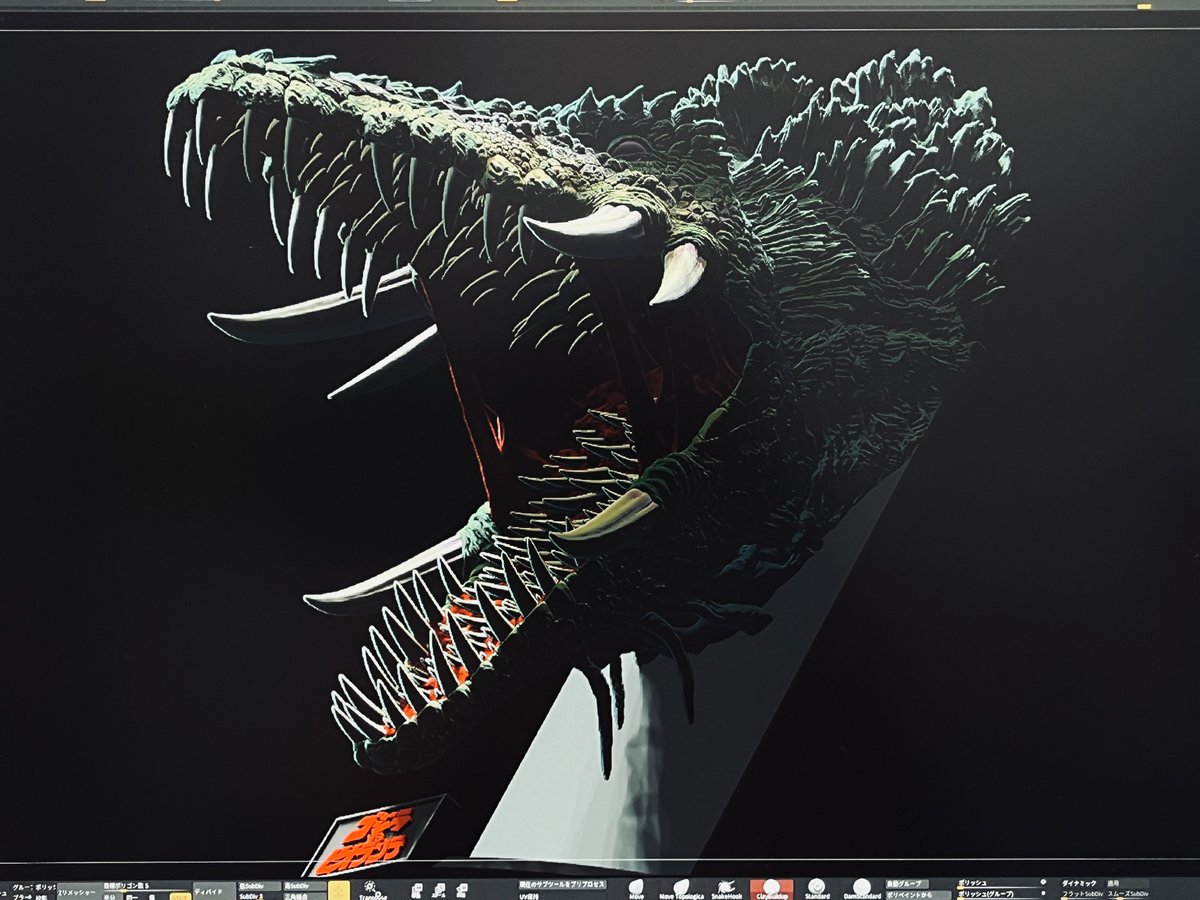
Task: Click the first icon right of Transpose
Action: pos(417,890)
